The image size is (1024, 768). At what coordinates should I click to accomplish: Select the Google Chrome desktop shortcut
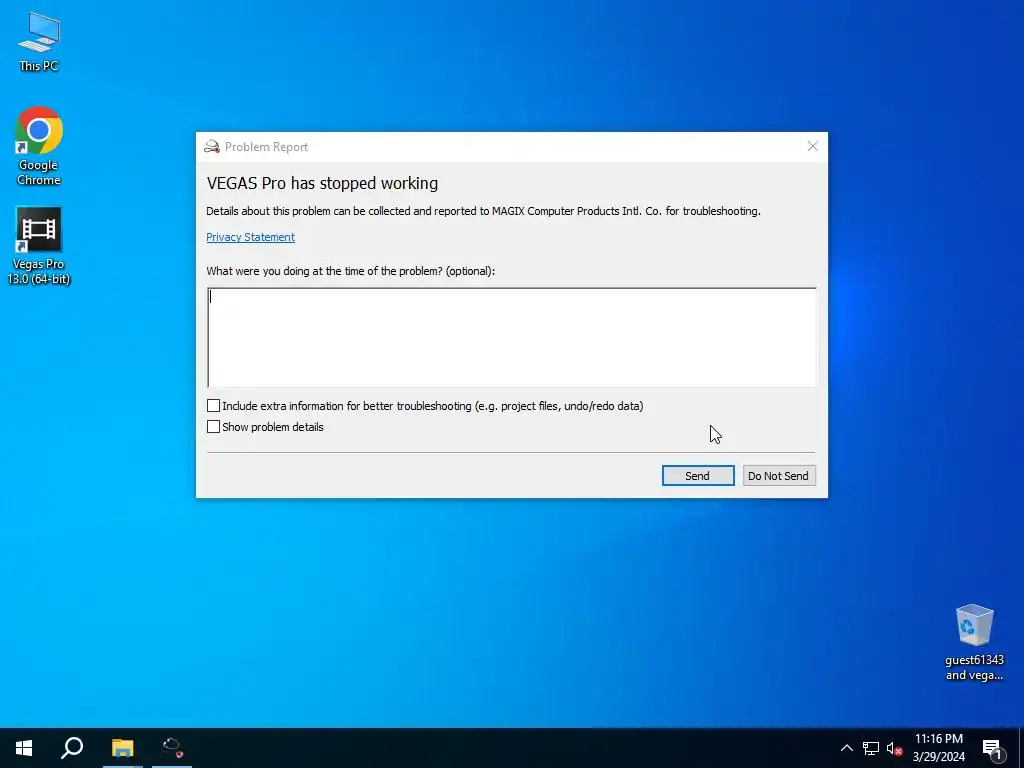(x=39, y=146)
